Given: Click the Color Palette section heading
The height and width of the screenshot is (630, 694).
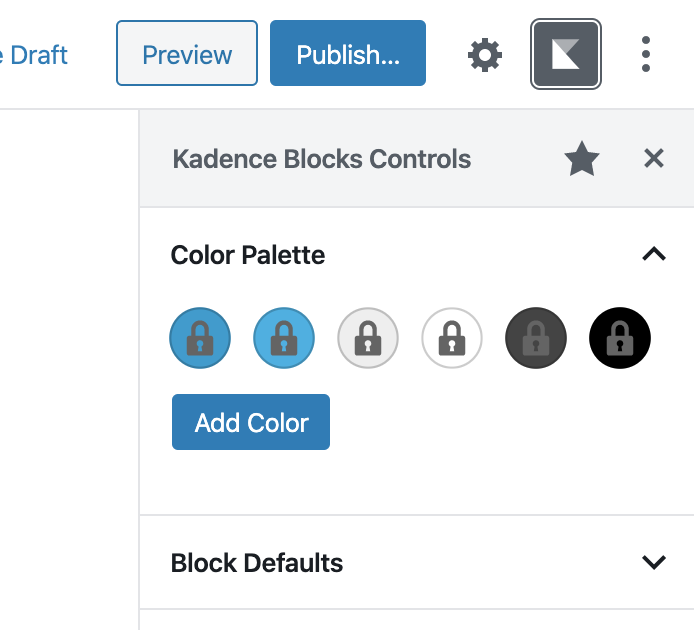Looking at the screenshot, I should click(x=248, y=255).
